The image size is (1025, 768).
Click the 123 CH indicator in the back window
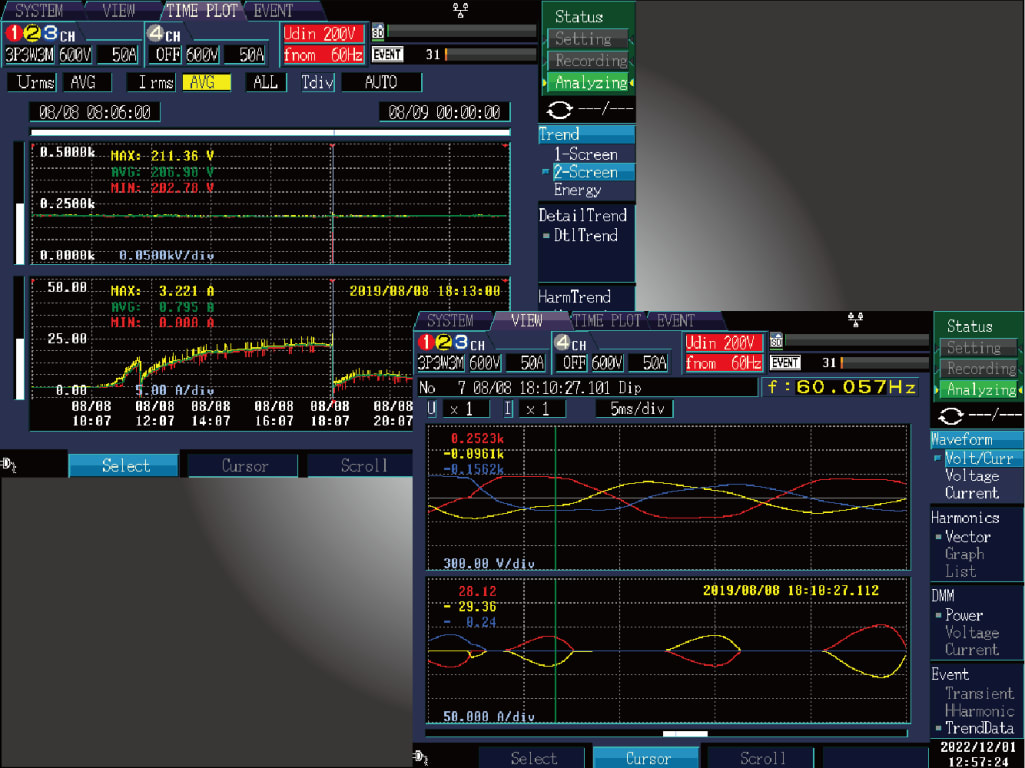pos(41,33)
